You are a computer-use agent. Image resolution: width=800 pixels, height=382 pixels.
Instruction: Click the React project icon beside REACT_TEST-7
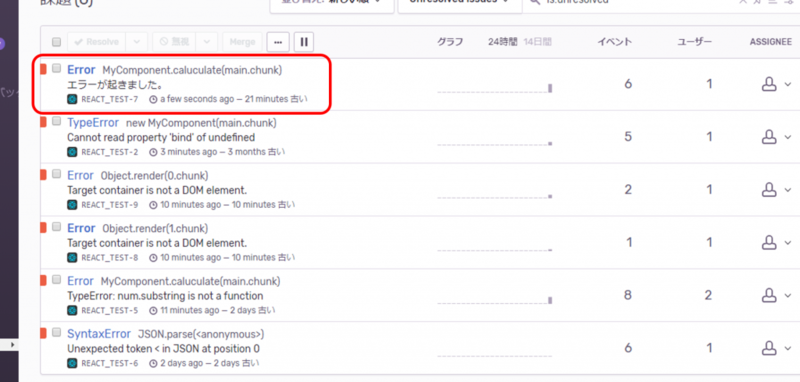click(72, 99)
